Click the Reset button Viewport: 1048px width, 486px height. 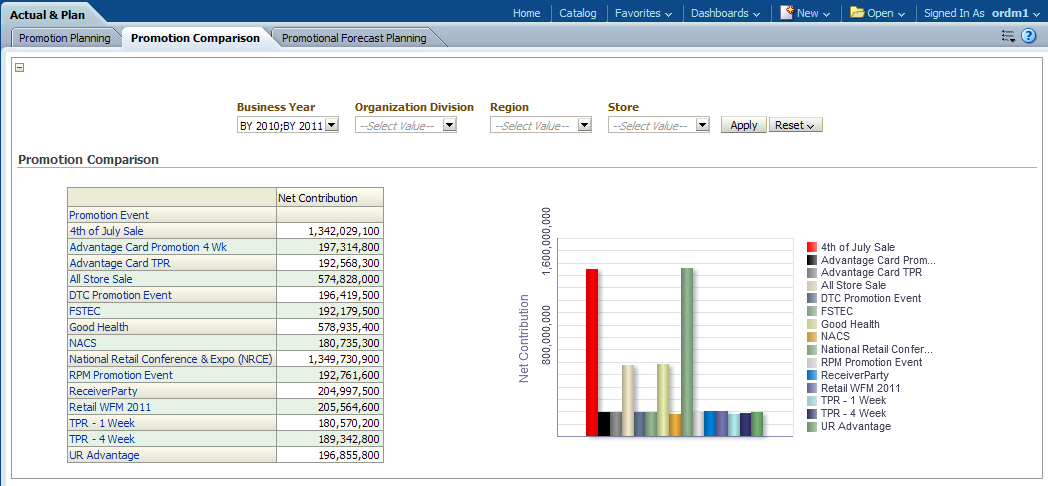[x=795, y=126]
